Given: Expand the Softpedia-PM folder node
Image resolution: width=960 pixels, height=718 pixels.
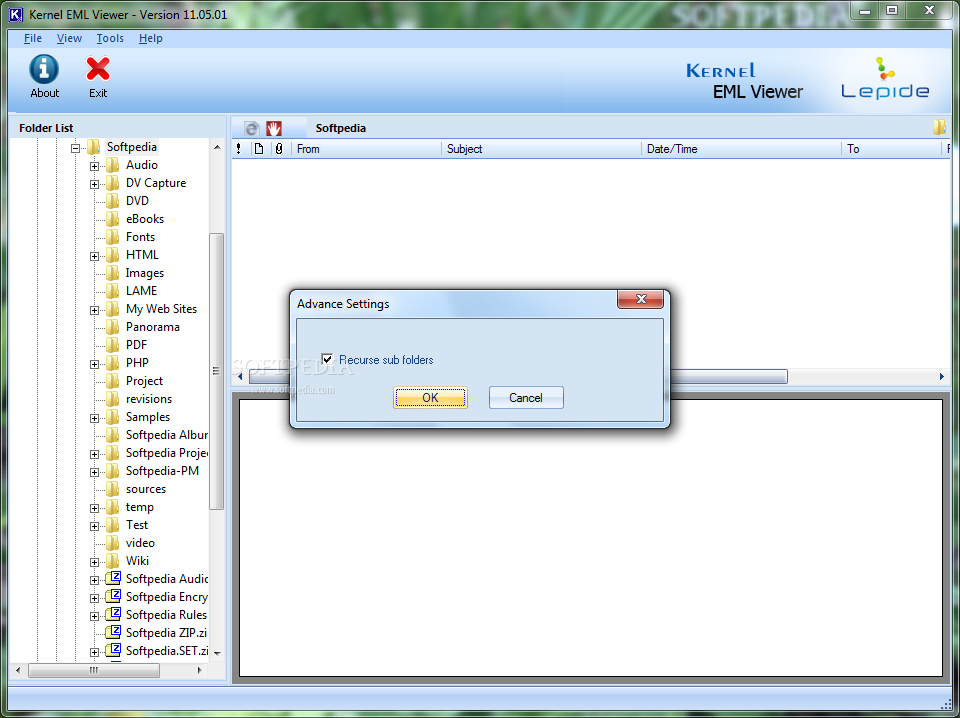Looking at the screenshot, I should coord(94,472).
